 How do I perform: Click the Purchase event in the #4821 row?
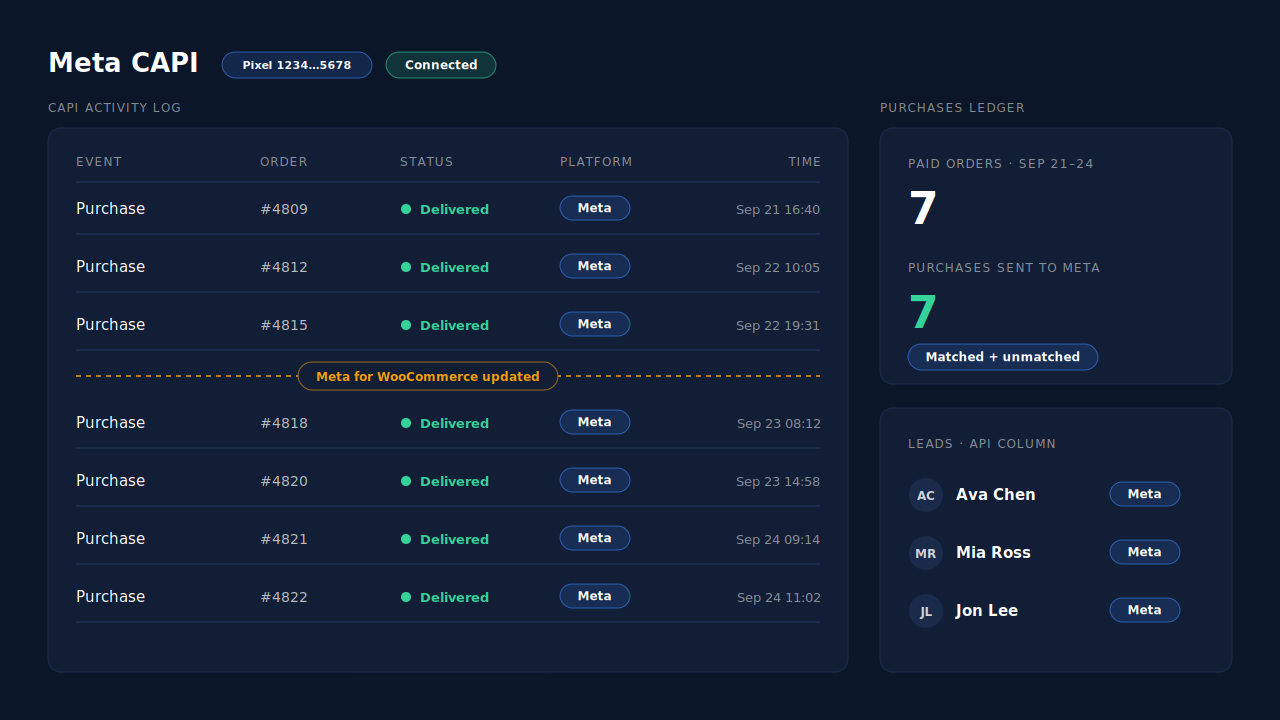click(111, 539)
